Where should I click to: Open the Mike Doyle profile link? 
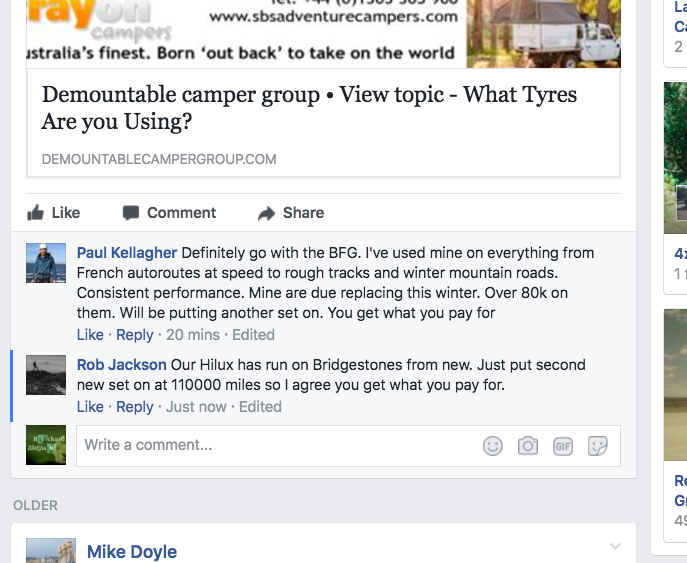tap(132, 552)
